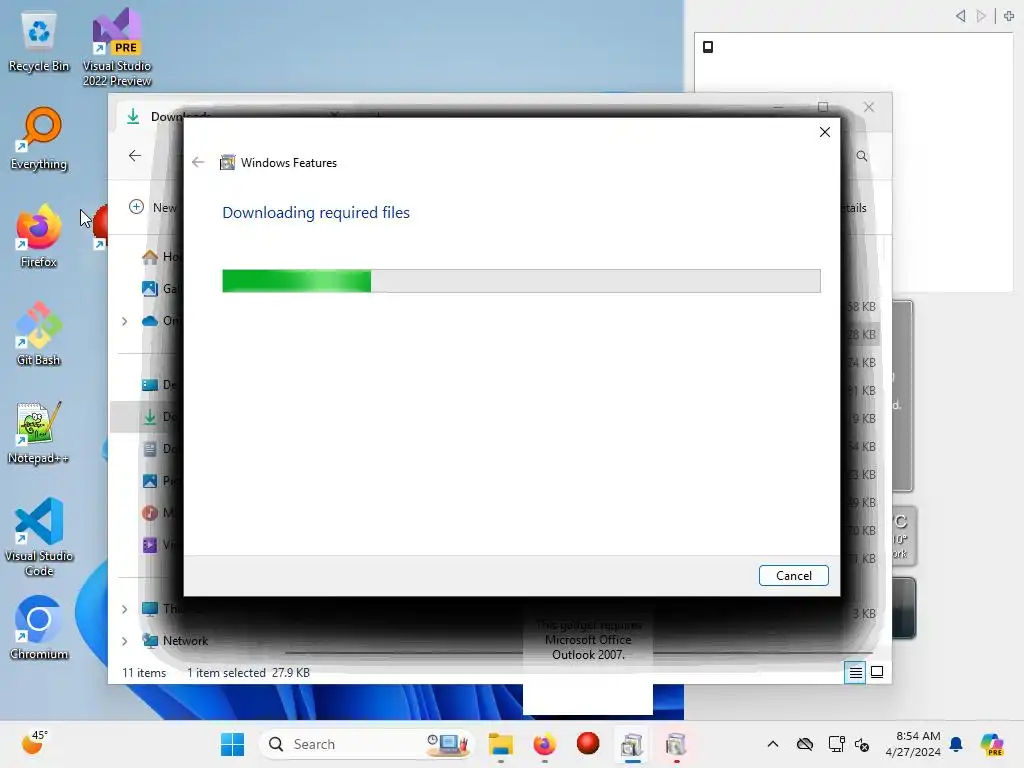Open volume muted tray icon
The height and width of the screenshot is (768, 1024).
862,744
